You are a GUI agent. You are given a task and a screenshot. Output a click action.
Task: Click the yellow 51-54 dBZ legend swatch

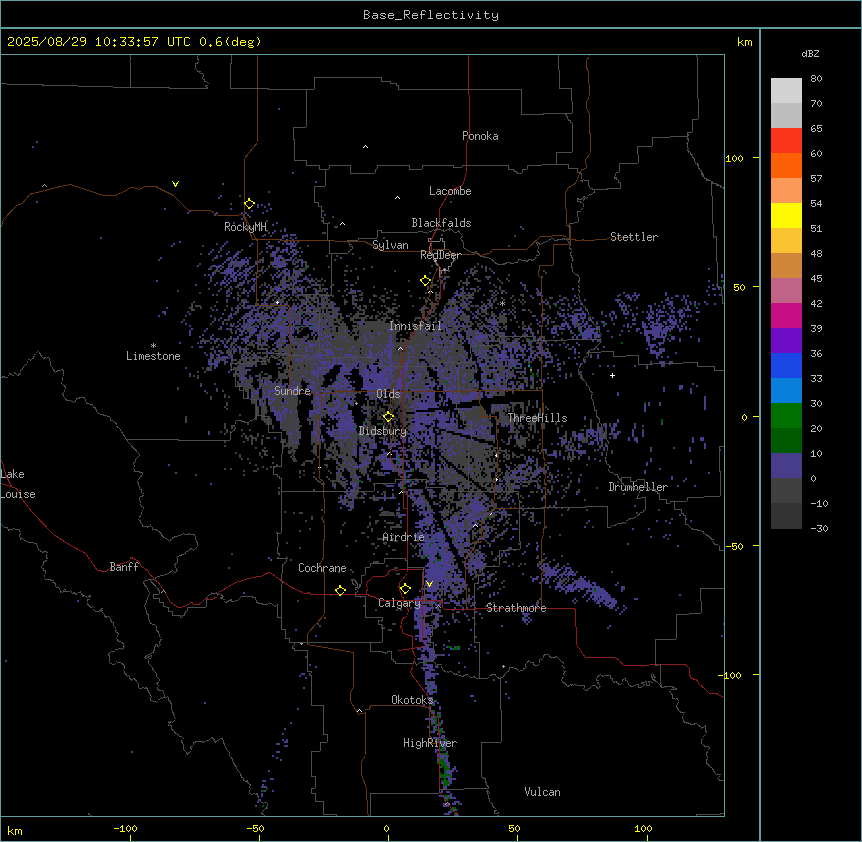coord(786,215)
